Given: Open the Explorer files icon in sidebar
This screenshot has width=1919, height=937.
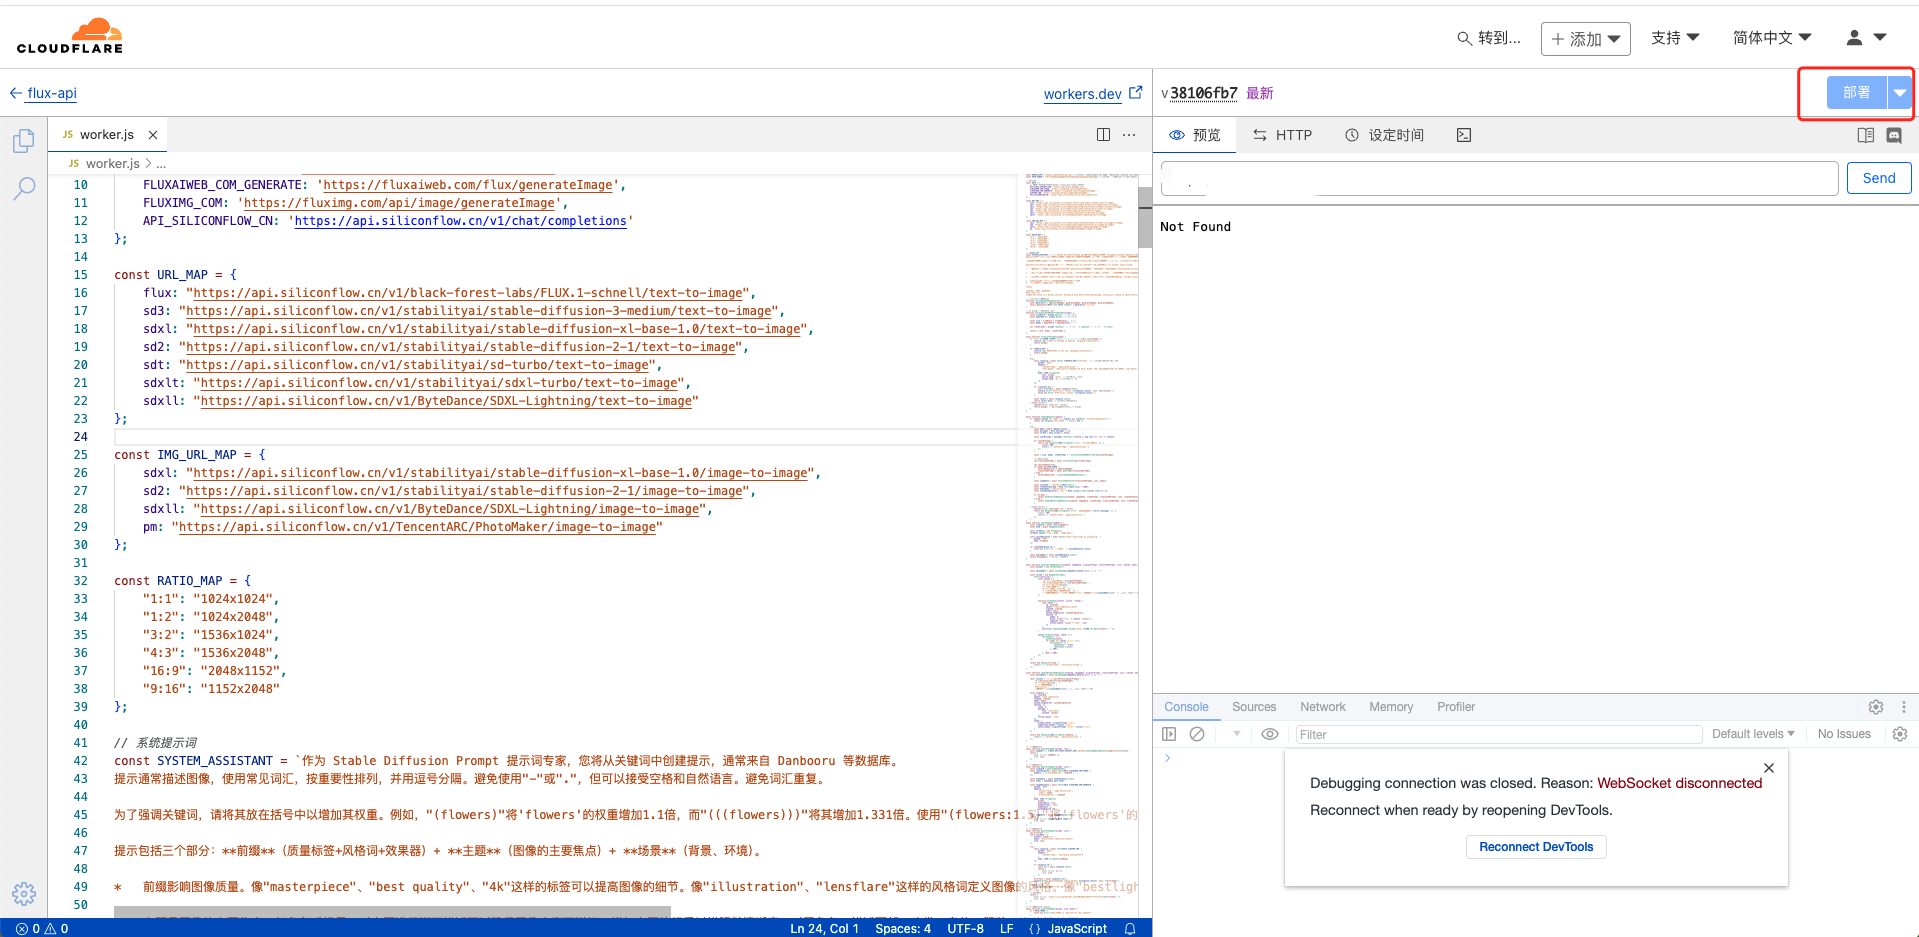Looking at the screenshot, I should coord(24,141).
